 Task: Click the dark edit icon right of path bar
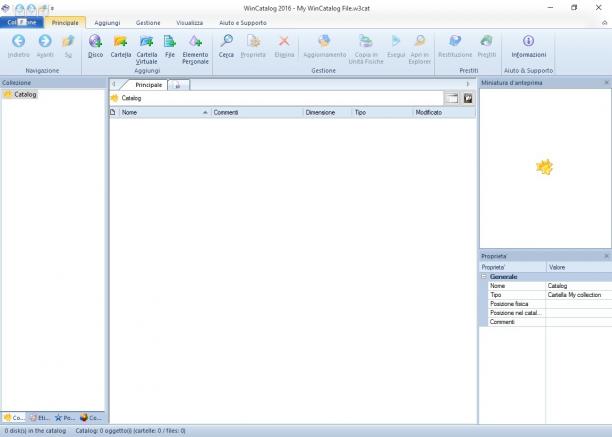coord(468,98)
